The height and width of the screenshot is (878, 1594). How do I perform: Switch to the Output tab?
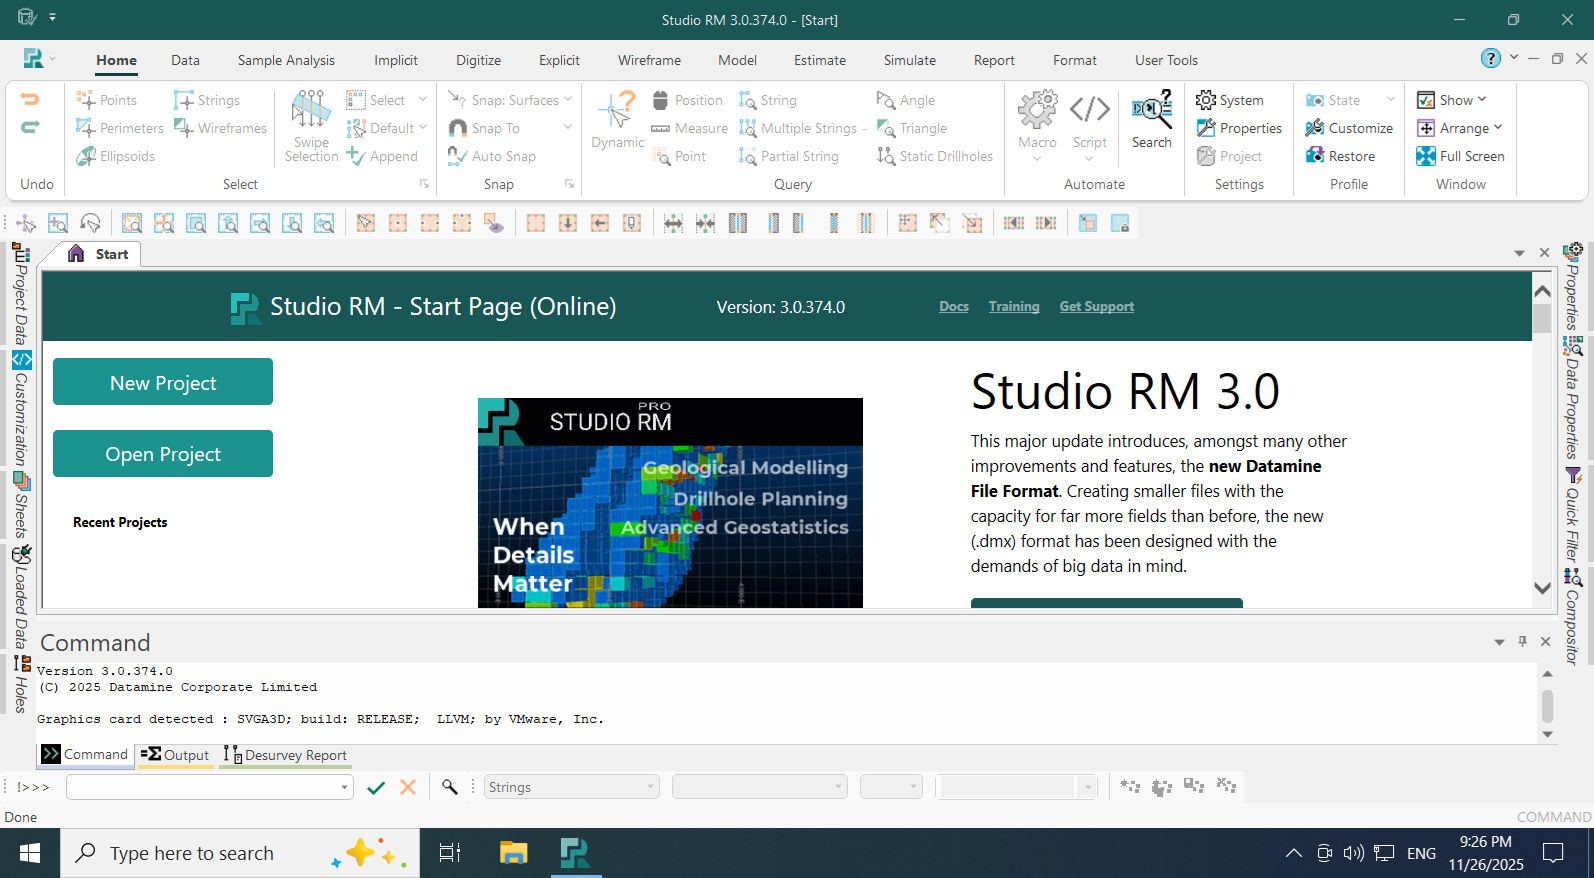[175, 755]
